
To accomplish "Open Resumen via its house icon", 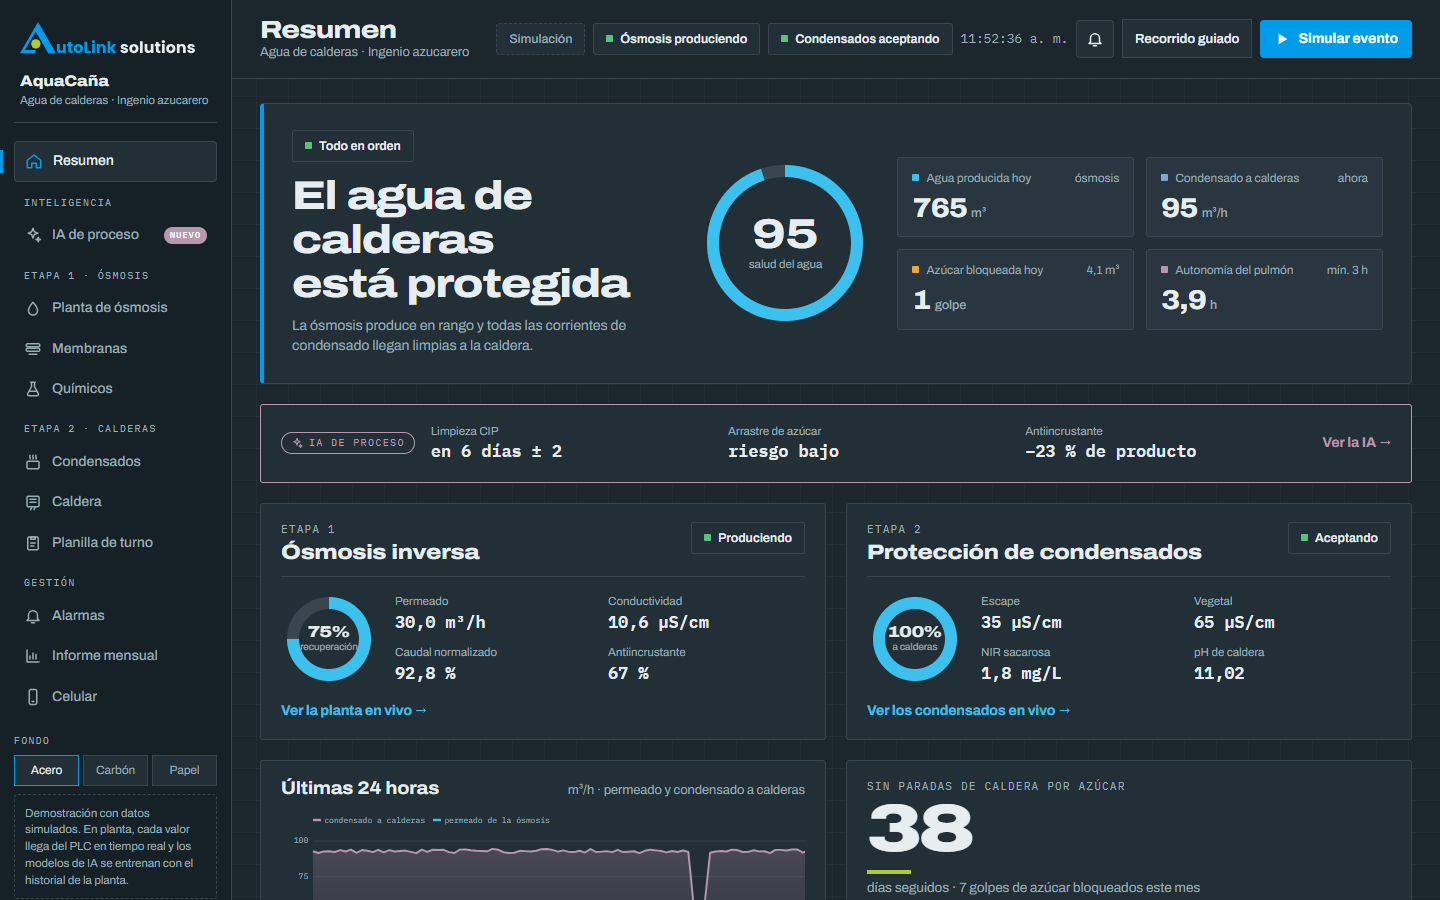I will [34, 161].
